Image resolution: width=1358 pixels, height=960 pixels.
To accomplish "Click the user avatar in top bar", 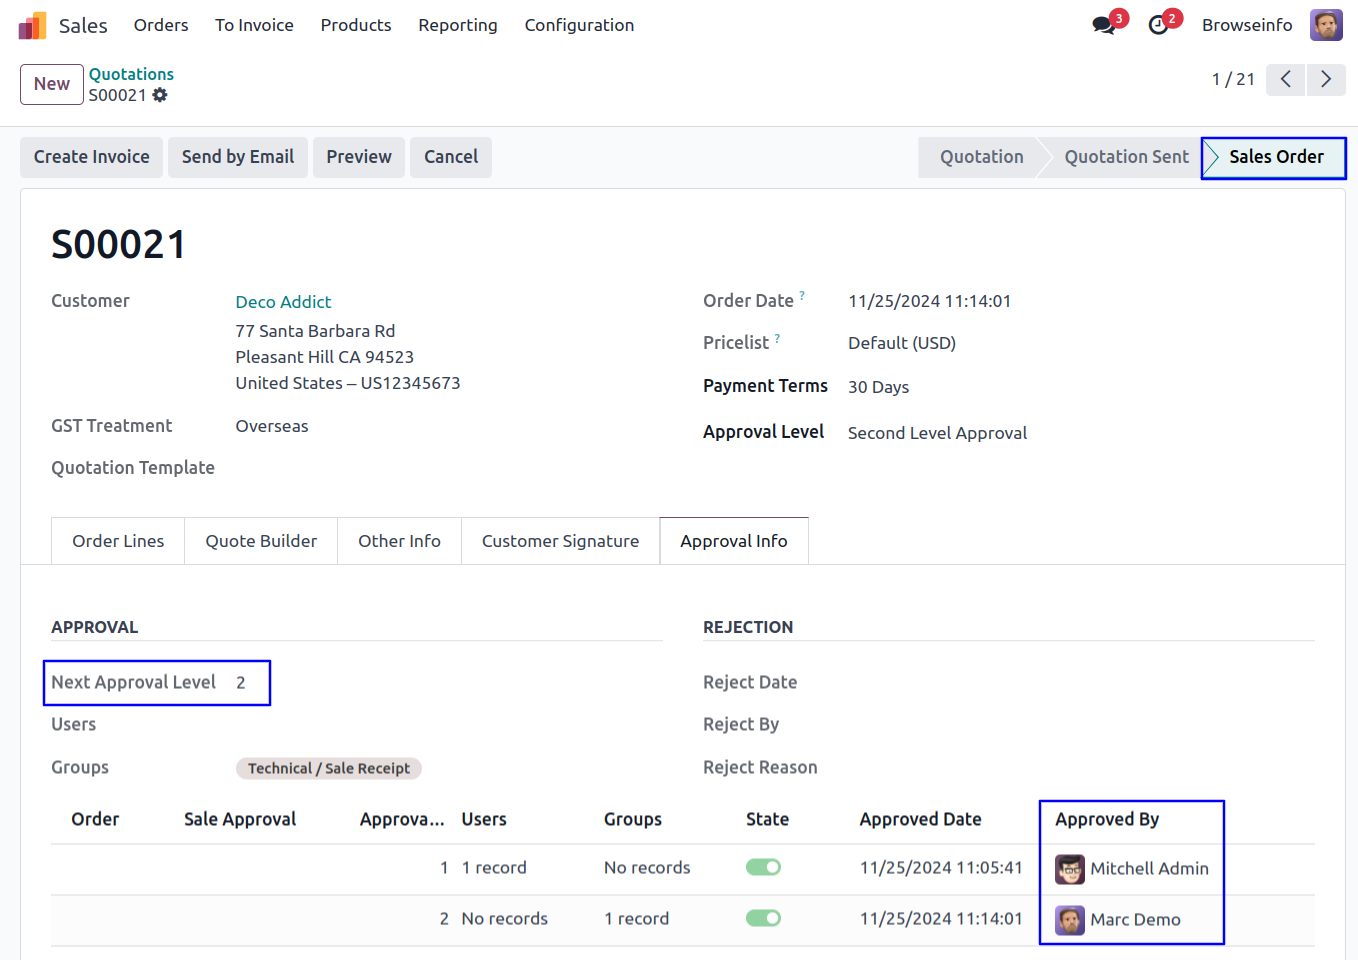I will pos(1326,25).
